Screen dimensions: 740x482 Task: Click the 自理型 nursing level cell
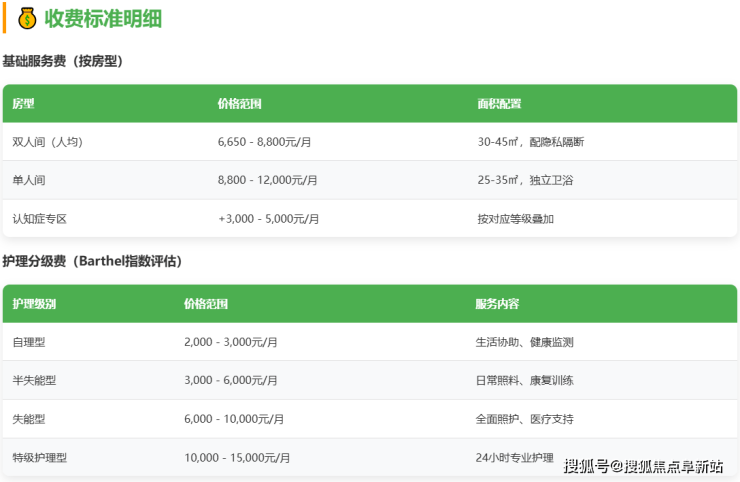(x=29, y=342)
